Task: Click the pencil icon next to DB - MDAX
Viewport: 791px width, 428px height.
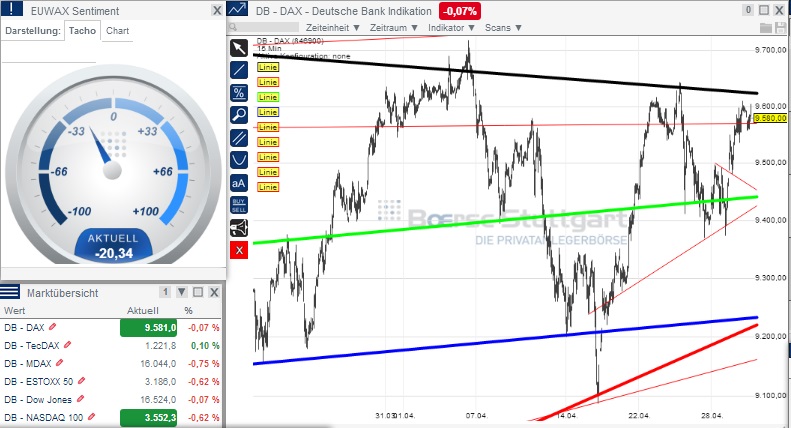Action: pyautogui.click(x=60, y=363)
